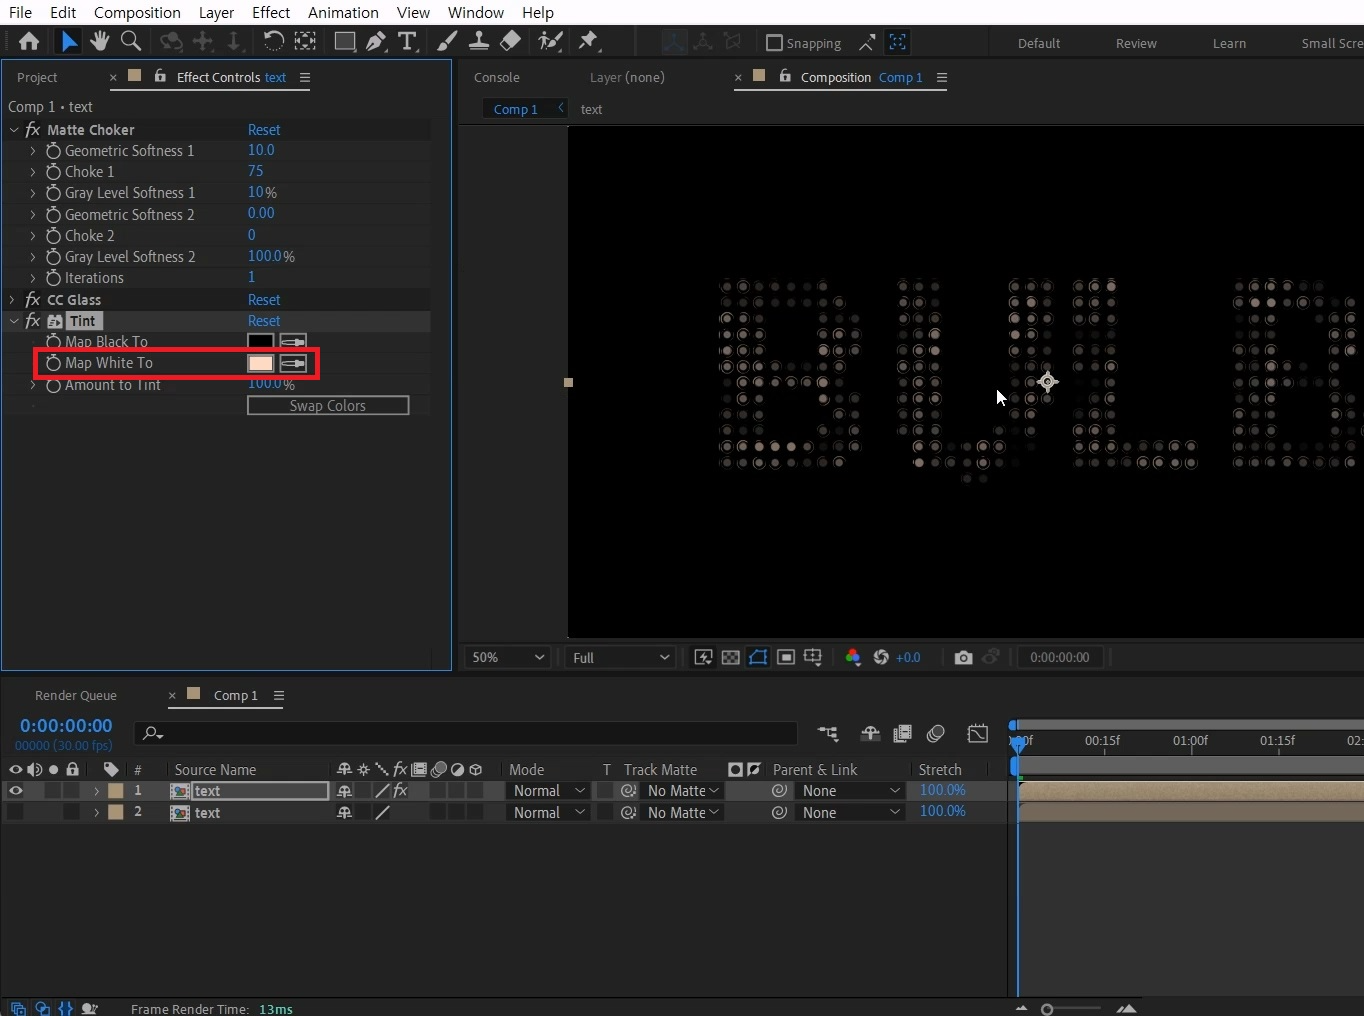The height and width of the screenshot is (1016, 1364).
Task: Go to the Home screen icon
Action: pos(29,42)
